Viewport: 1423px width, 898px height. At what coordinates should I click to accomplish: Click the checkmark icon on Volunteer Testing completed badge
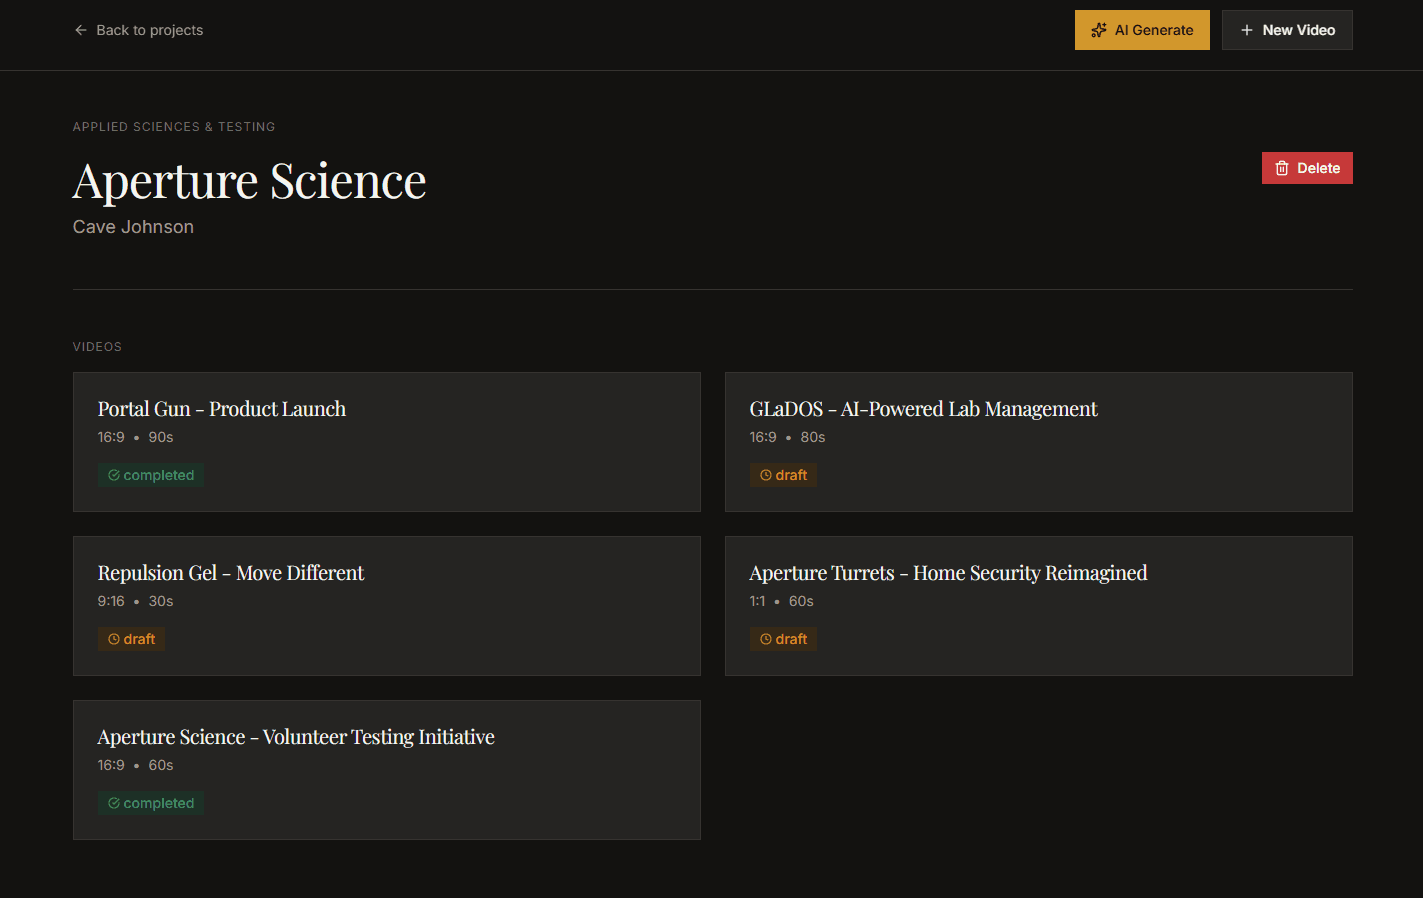point(114,802)
